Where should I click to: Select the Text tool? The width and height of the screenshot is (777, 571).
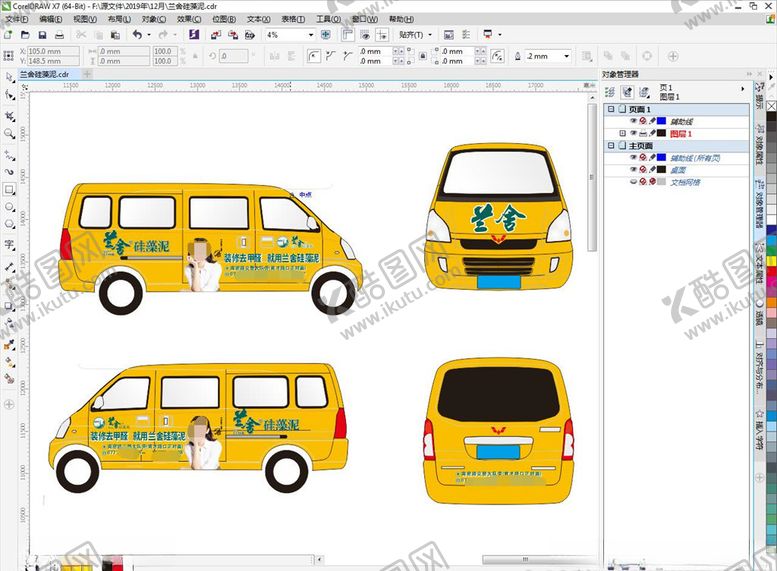(9, 245)
